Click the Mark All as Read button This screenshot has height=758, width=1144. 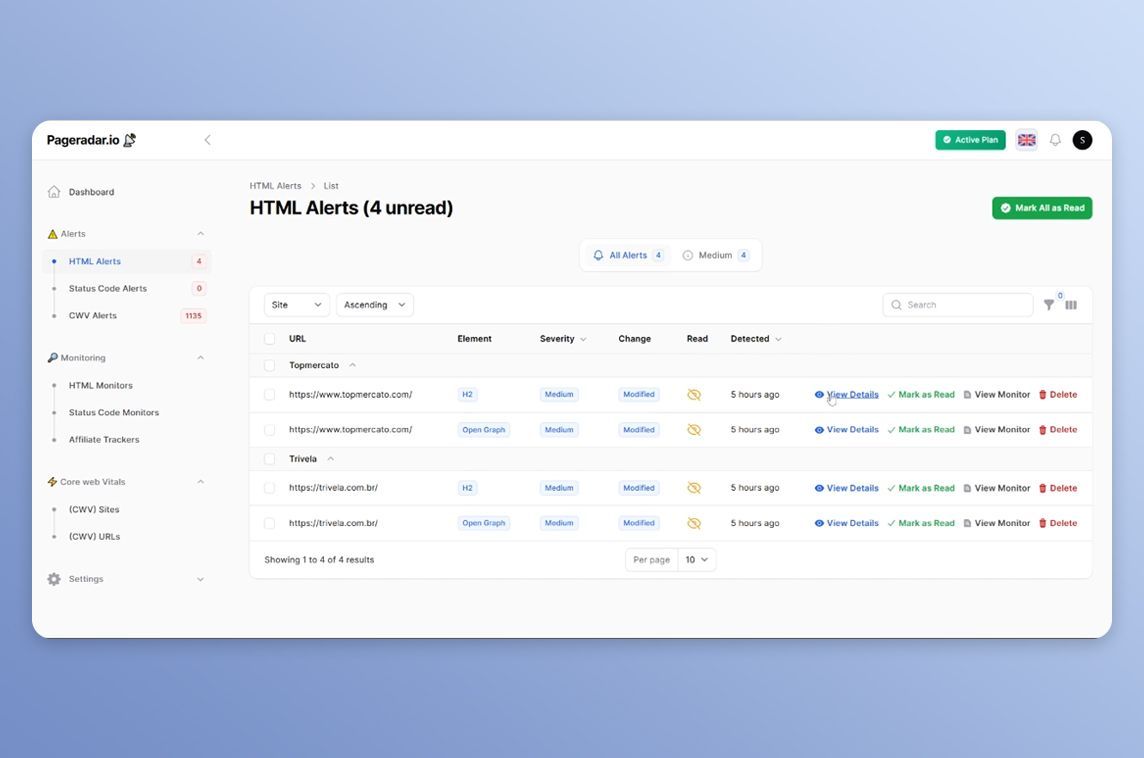(x=1041, y=207)
